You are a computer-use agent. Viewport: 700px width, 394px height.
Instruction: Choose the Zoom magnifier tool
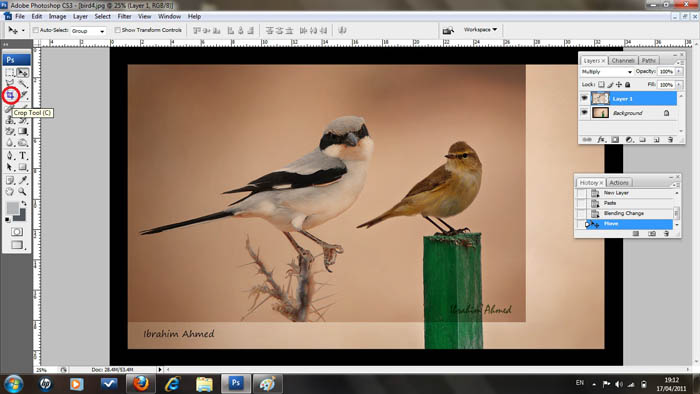click(22, 192)
